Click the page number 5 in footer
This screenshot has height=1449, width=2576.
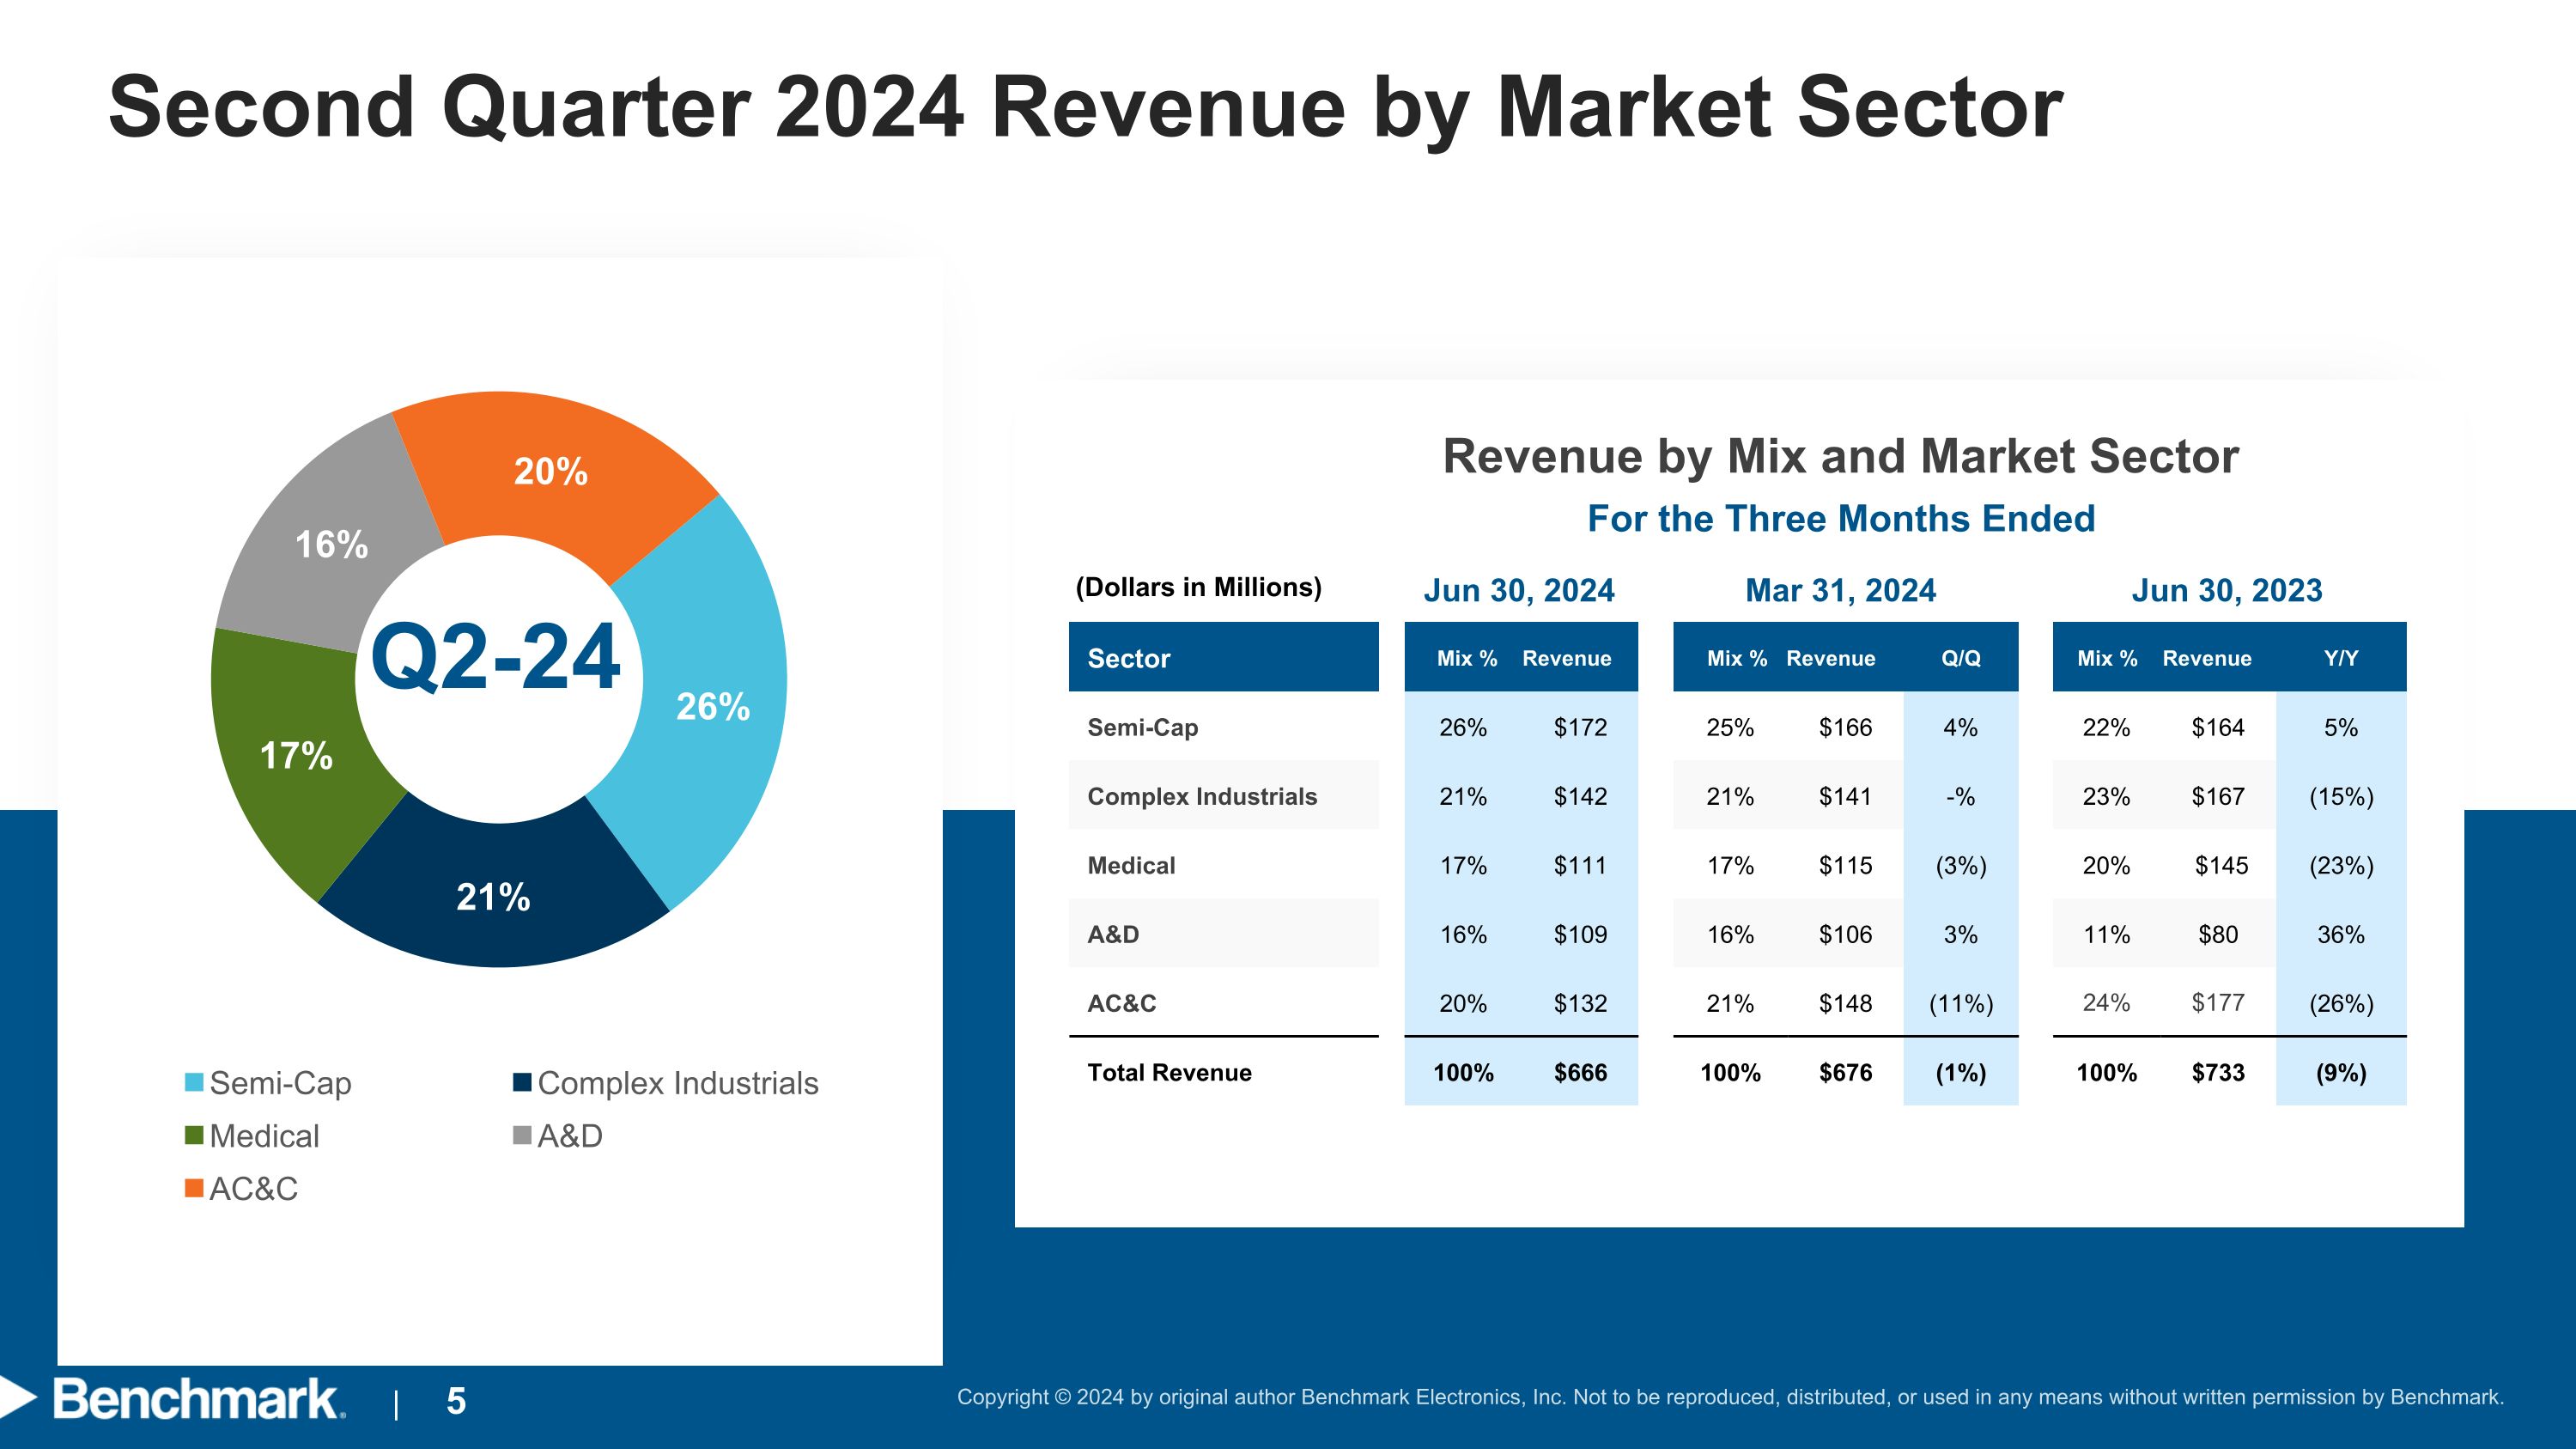point(456,1401)
